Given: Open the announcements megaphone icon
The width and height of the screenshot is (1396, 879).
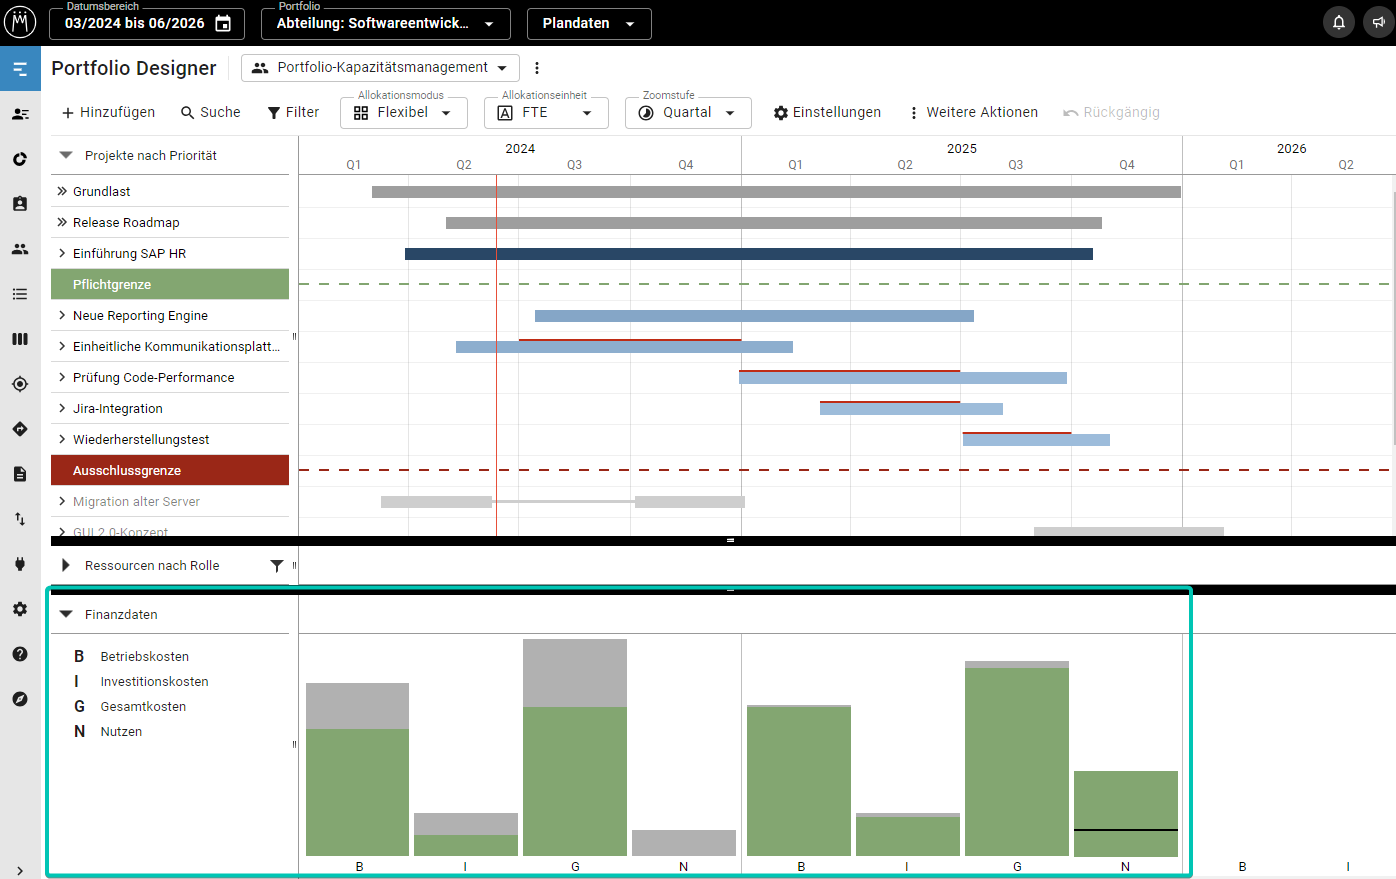Looking at the screenshot, I should (x=1379, y=22).
